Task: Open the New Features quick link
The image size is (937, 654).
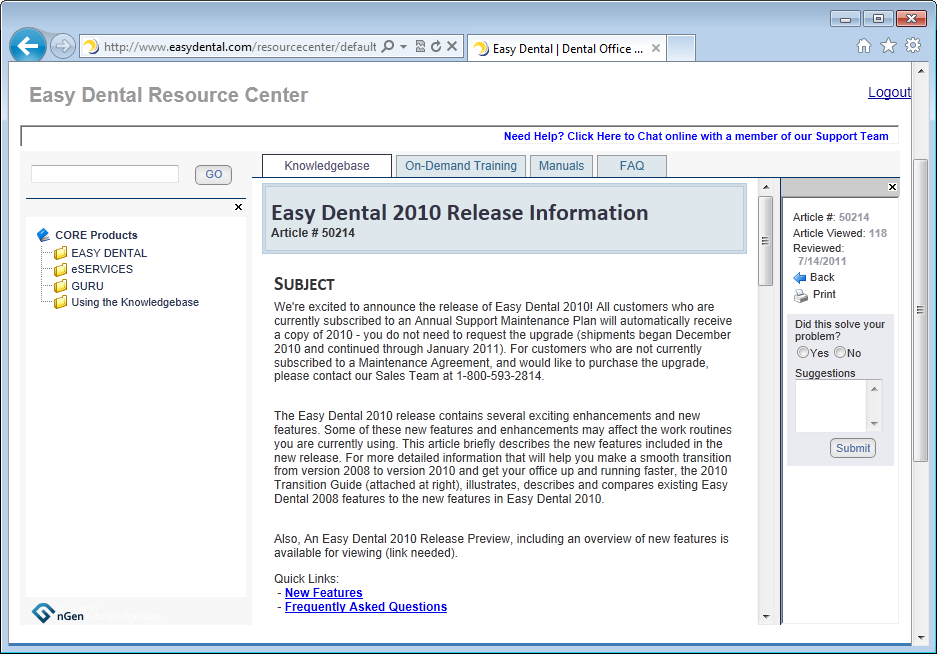Action: coord(324,593)
